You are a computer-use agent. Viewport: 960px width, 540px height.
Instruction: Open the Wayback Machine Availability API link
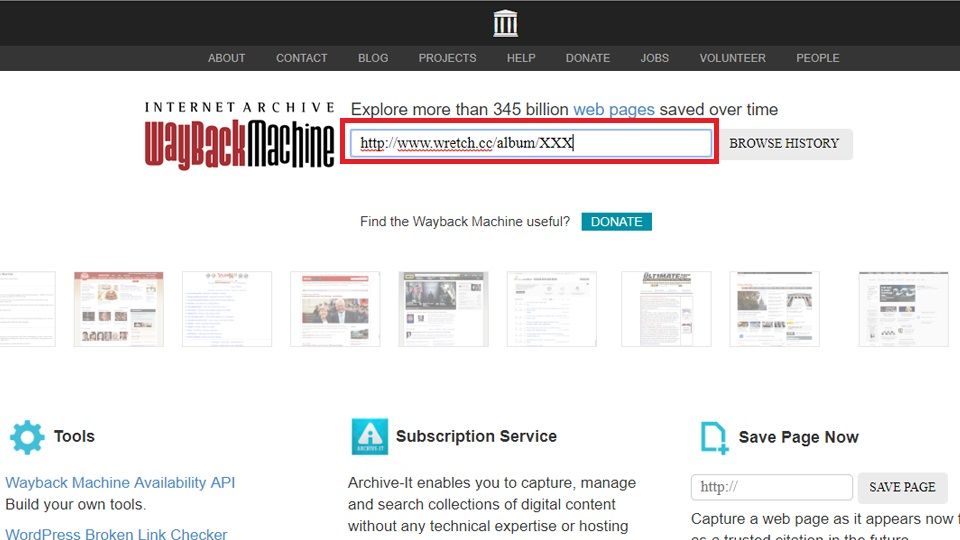pyautogui.click(x=120, y=482)
